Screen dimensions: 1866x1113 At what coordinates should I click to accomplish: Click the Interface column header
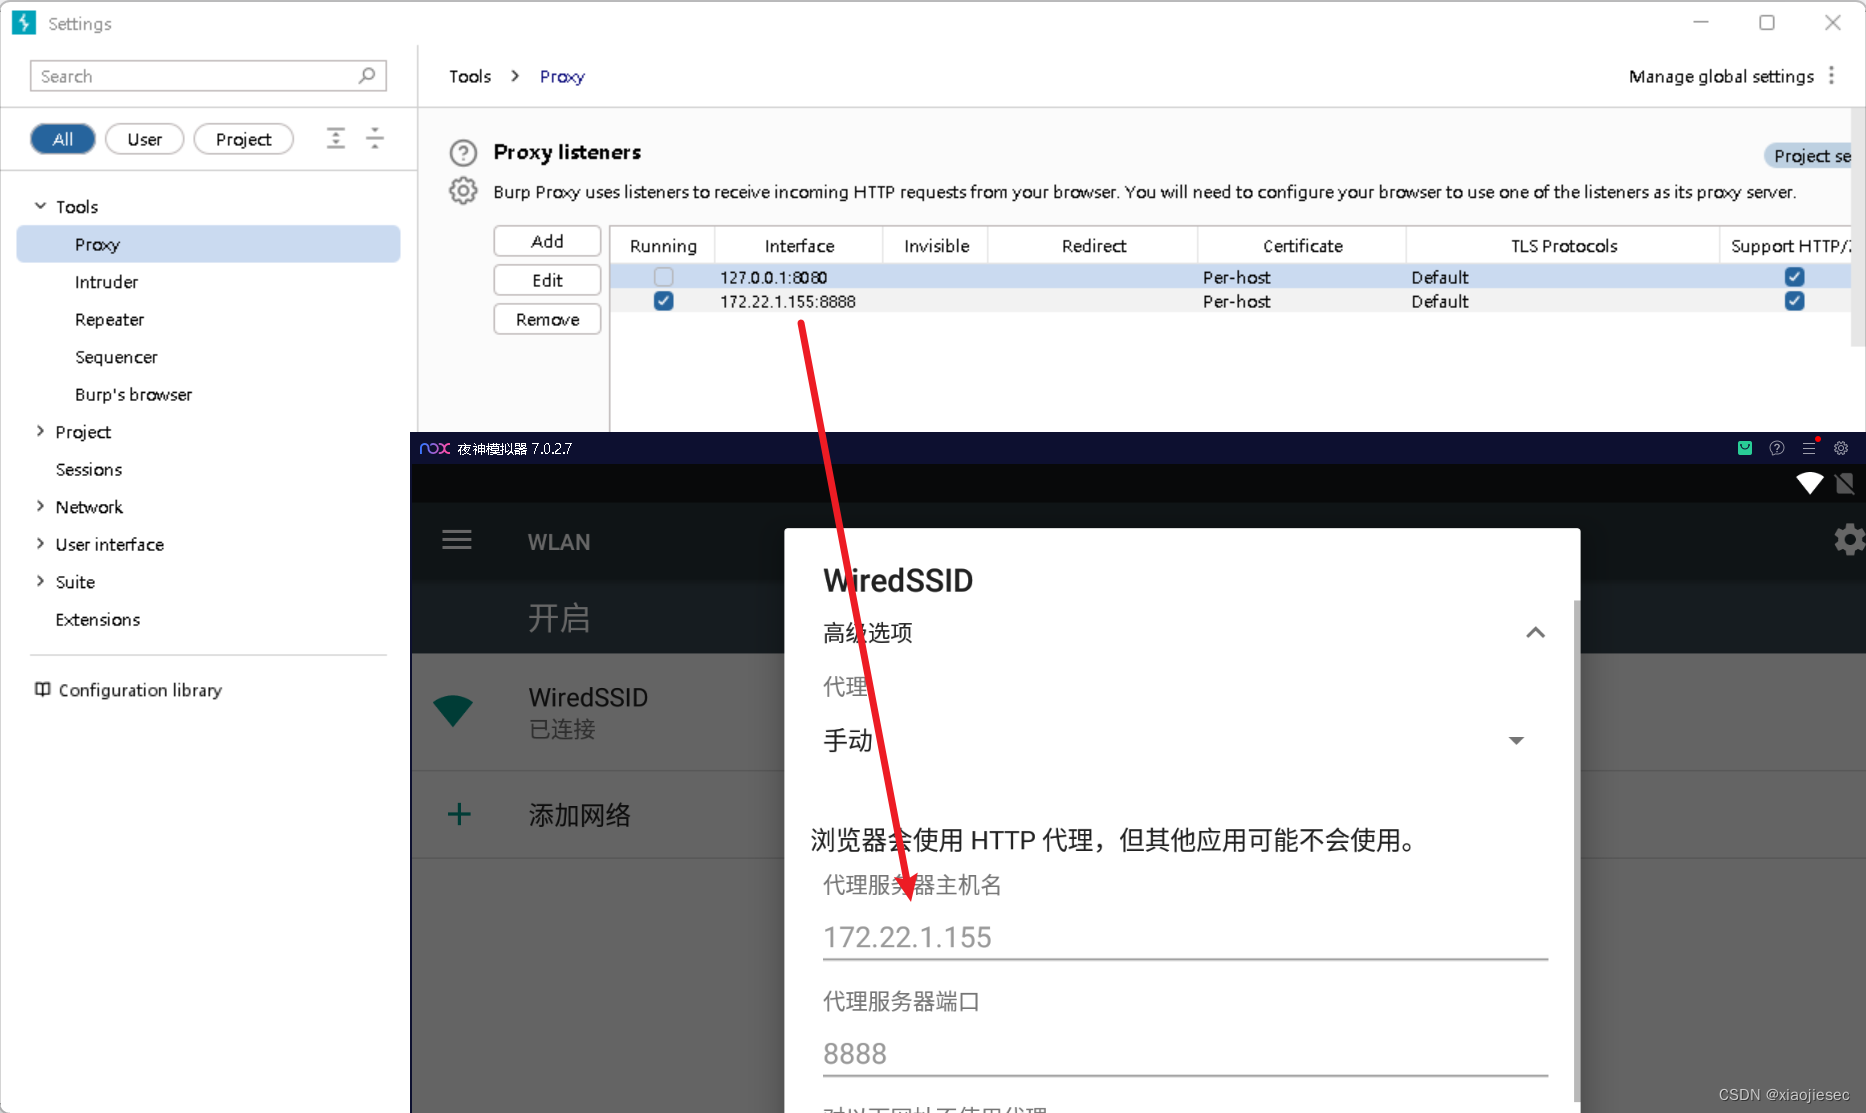pos(799,246)
